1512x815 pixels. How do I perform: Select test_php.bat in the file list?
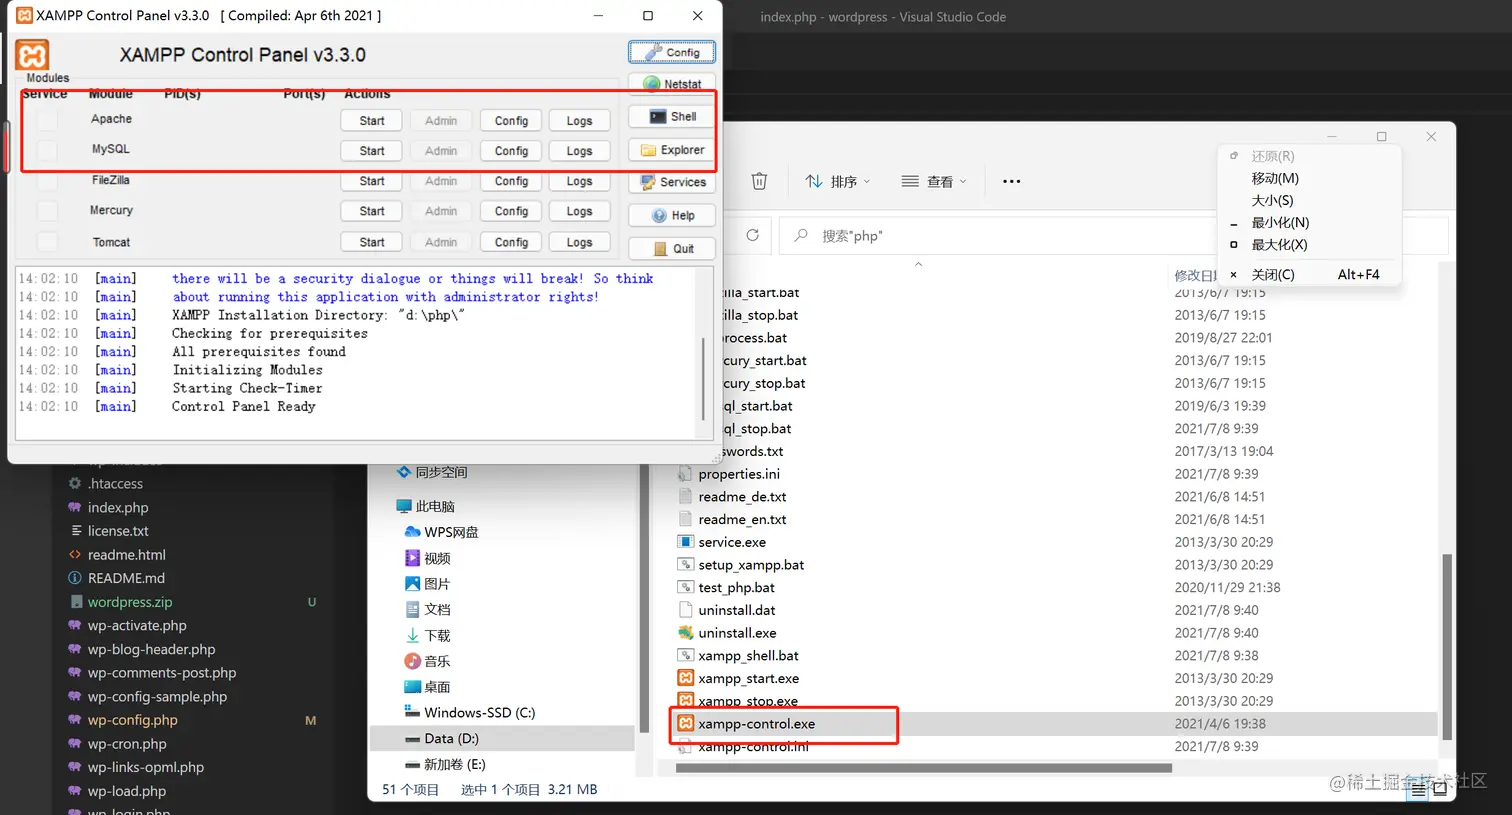(736, 587)
